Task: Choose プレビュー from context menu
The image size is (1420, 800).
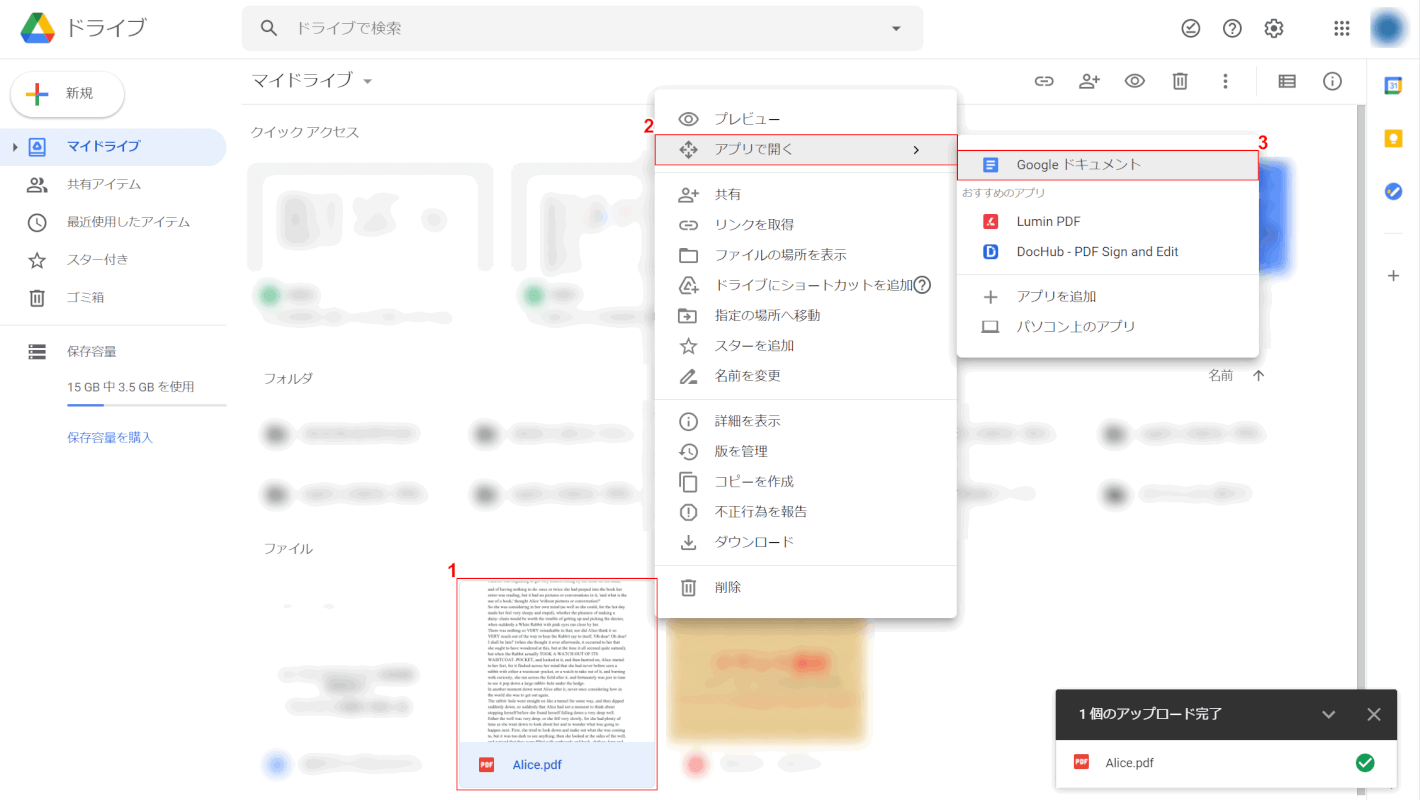Action: 806,119
